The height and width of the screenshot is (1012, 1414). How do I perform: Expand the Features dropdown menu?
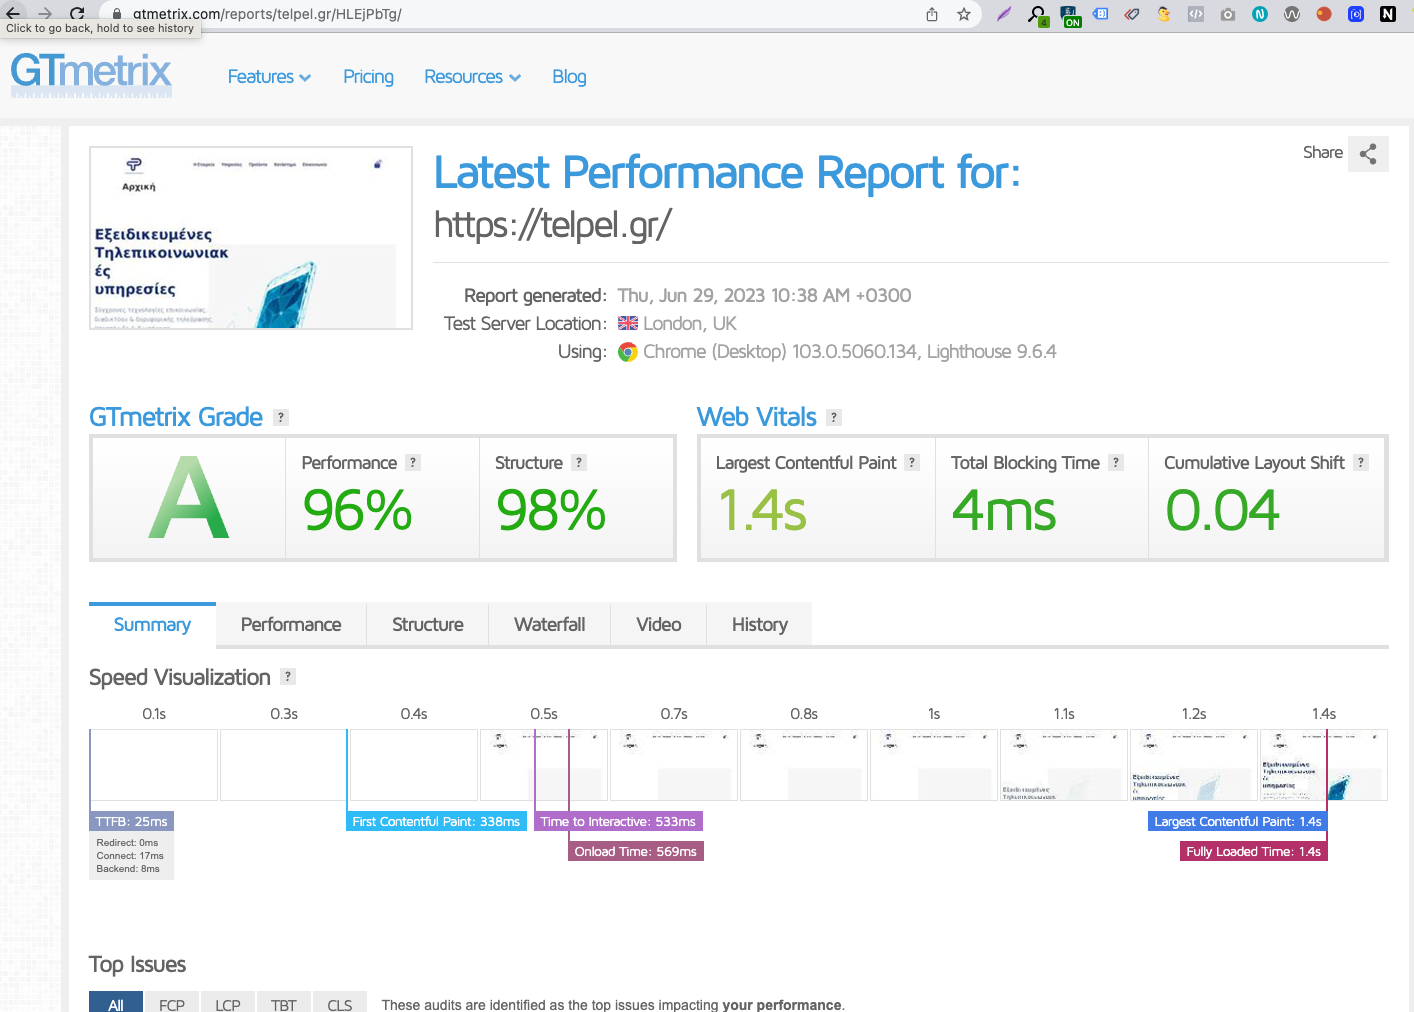(269, 77)
